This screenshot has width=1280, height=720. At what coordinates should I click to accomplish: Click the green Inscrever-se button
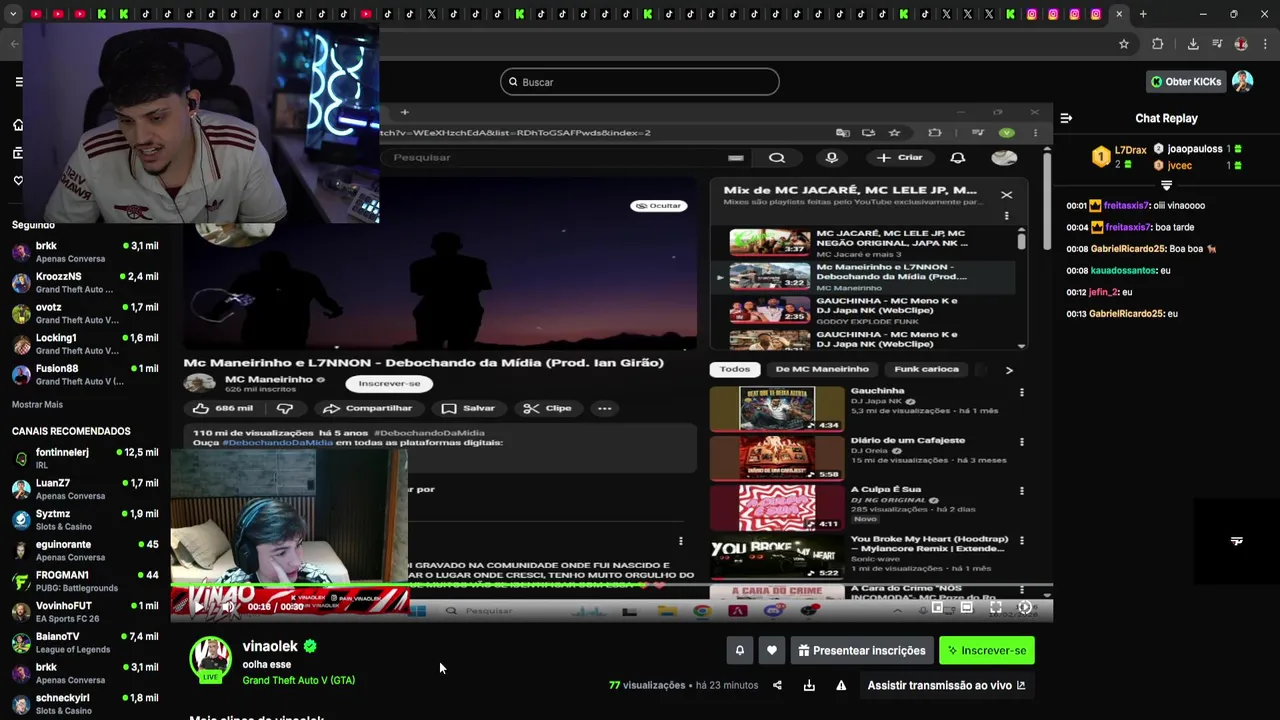(987, 650)
